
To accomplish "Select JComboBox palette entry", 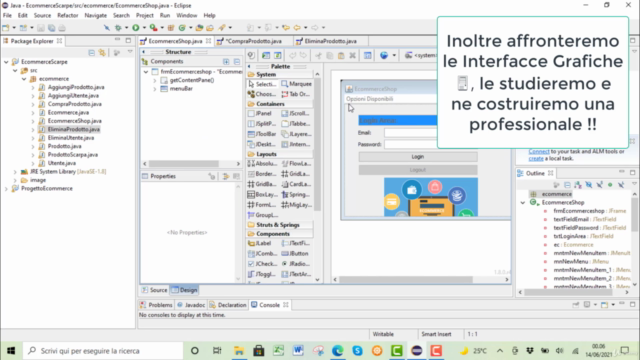I will point(262,253).
